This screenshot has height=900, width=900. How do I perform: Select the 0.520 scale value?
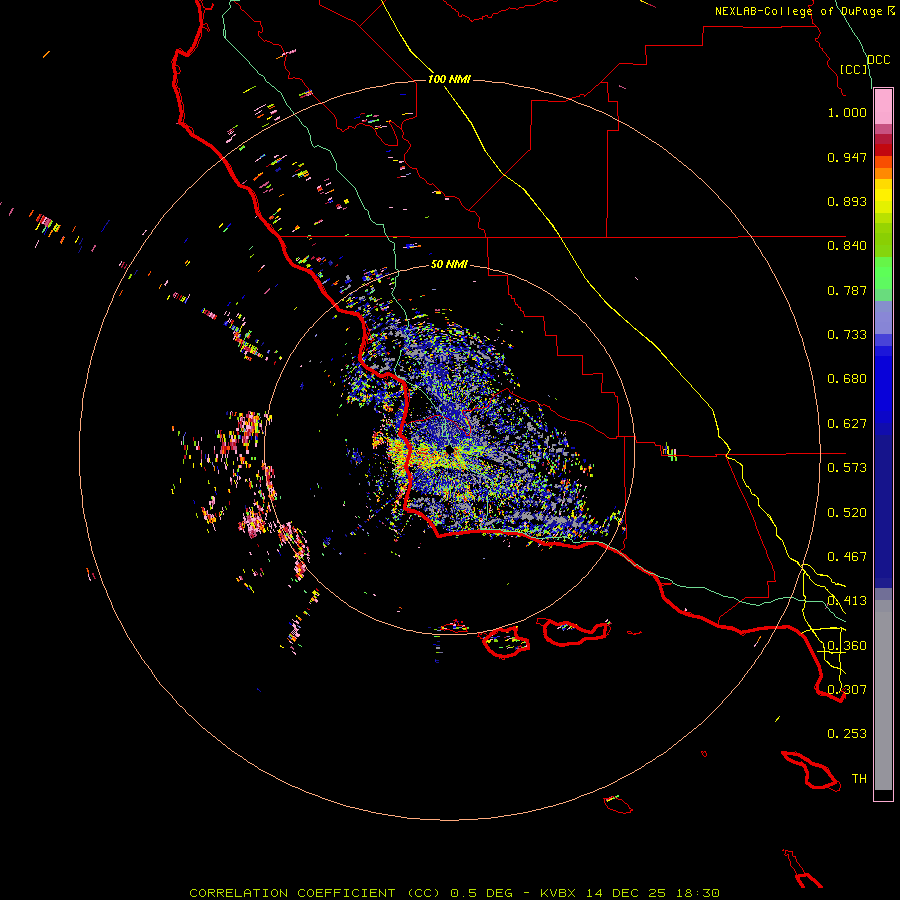click(847, 513)
